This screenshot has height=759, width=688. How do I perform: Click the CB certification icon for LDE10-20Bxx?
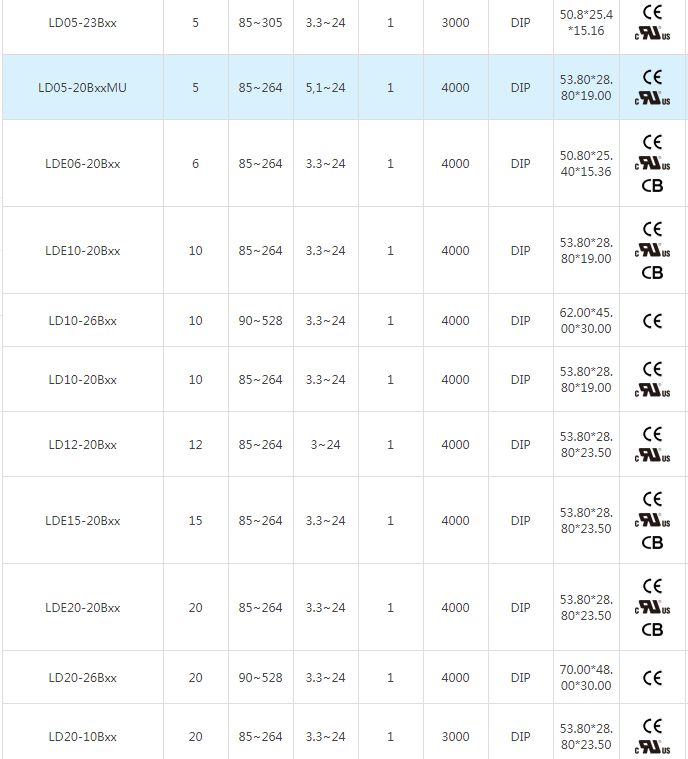pos(652,272)
